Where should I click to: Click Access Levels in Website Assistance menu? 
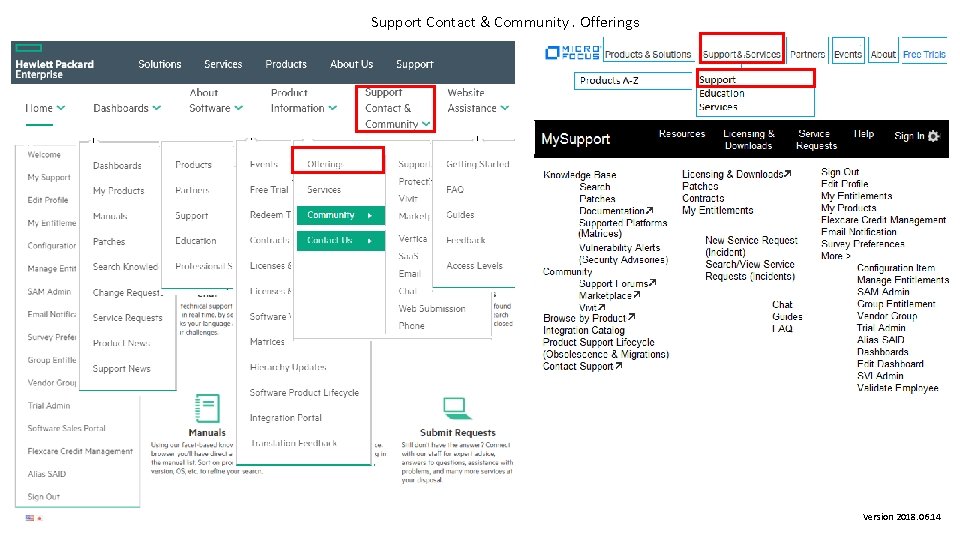474,266
